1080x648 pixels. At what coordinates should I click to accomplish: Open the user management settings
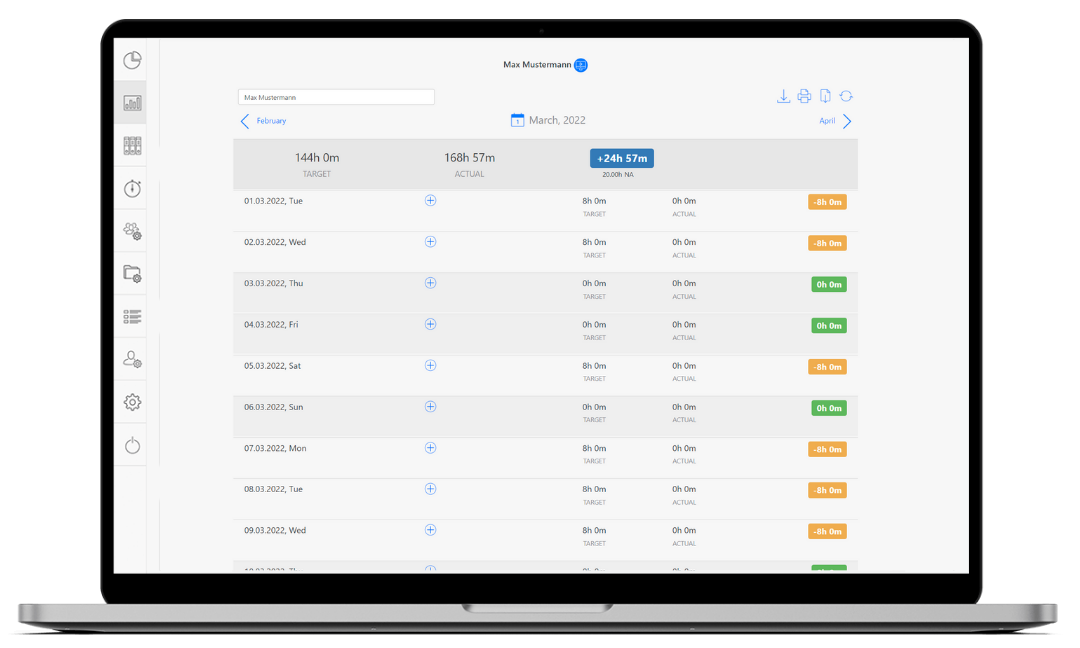131,358
